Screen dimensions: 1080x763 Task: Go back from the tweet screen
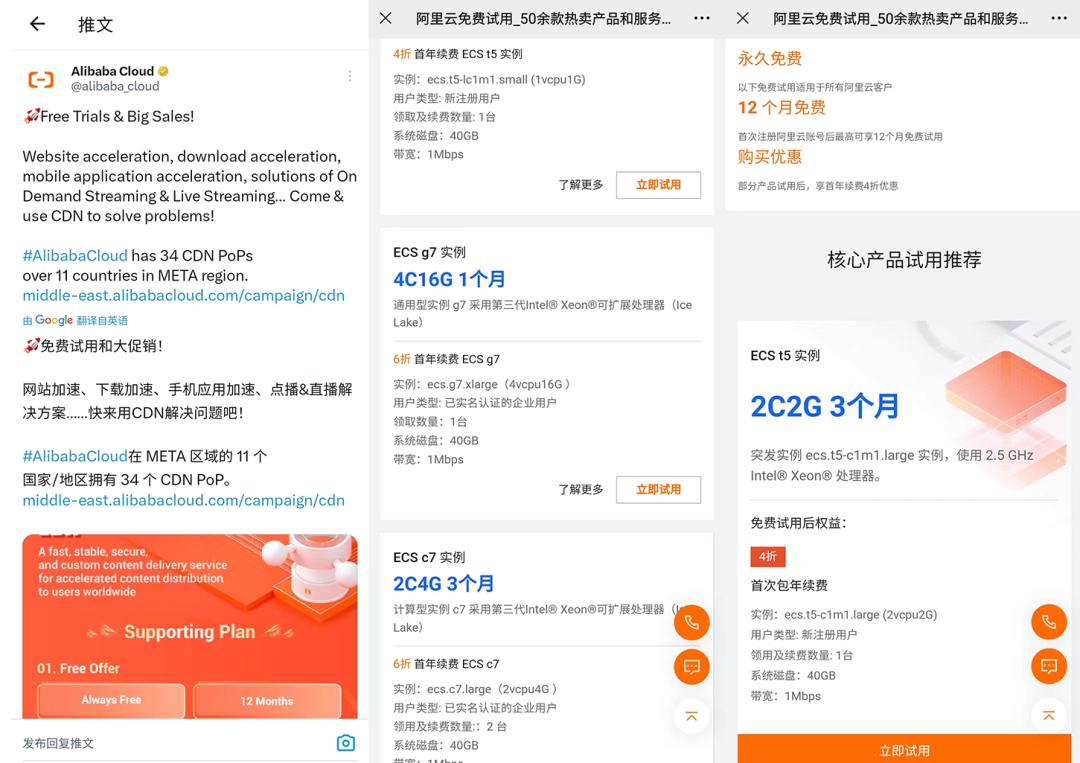point(37,24)
